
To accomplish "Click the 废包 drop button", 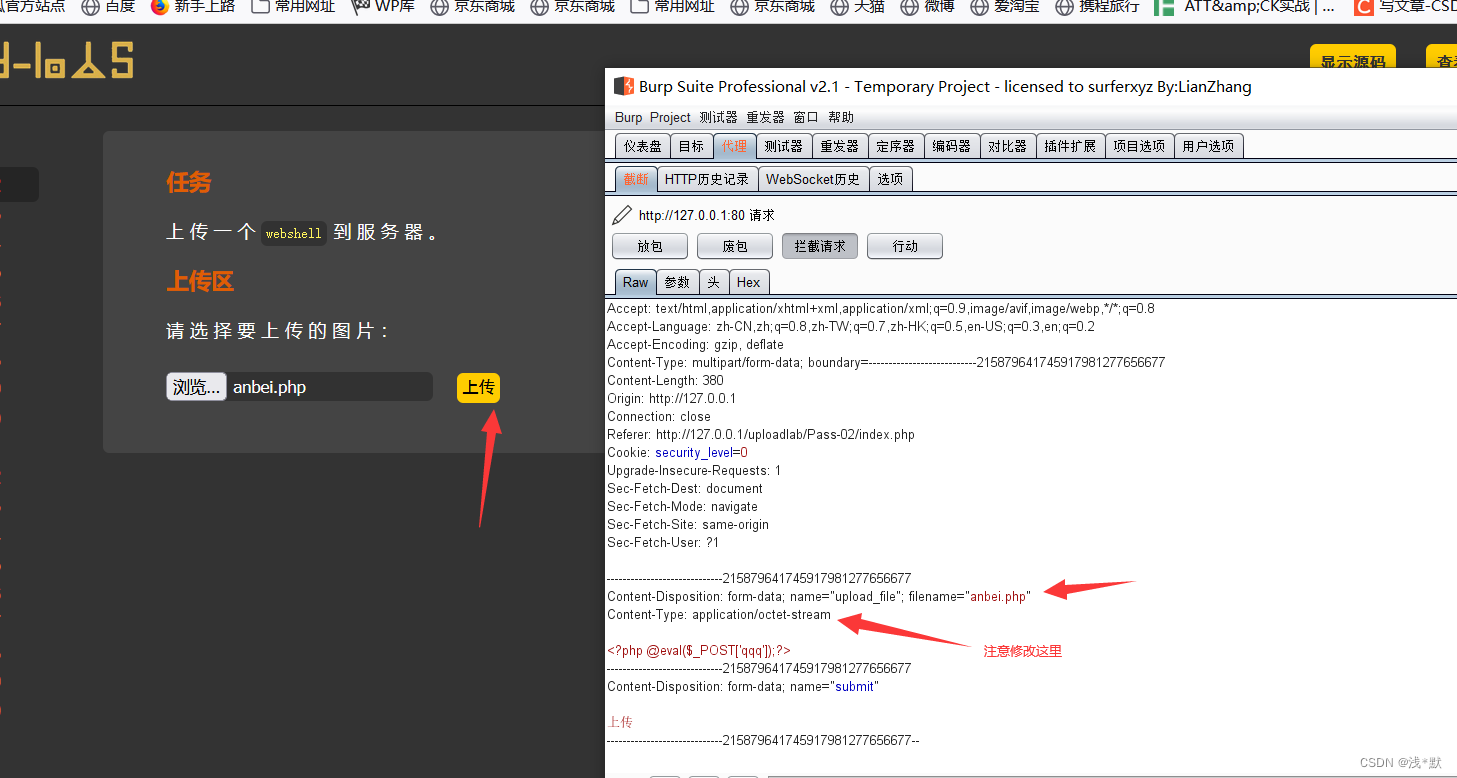I will pyautogui.click(x=735, y=246).
